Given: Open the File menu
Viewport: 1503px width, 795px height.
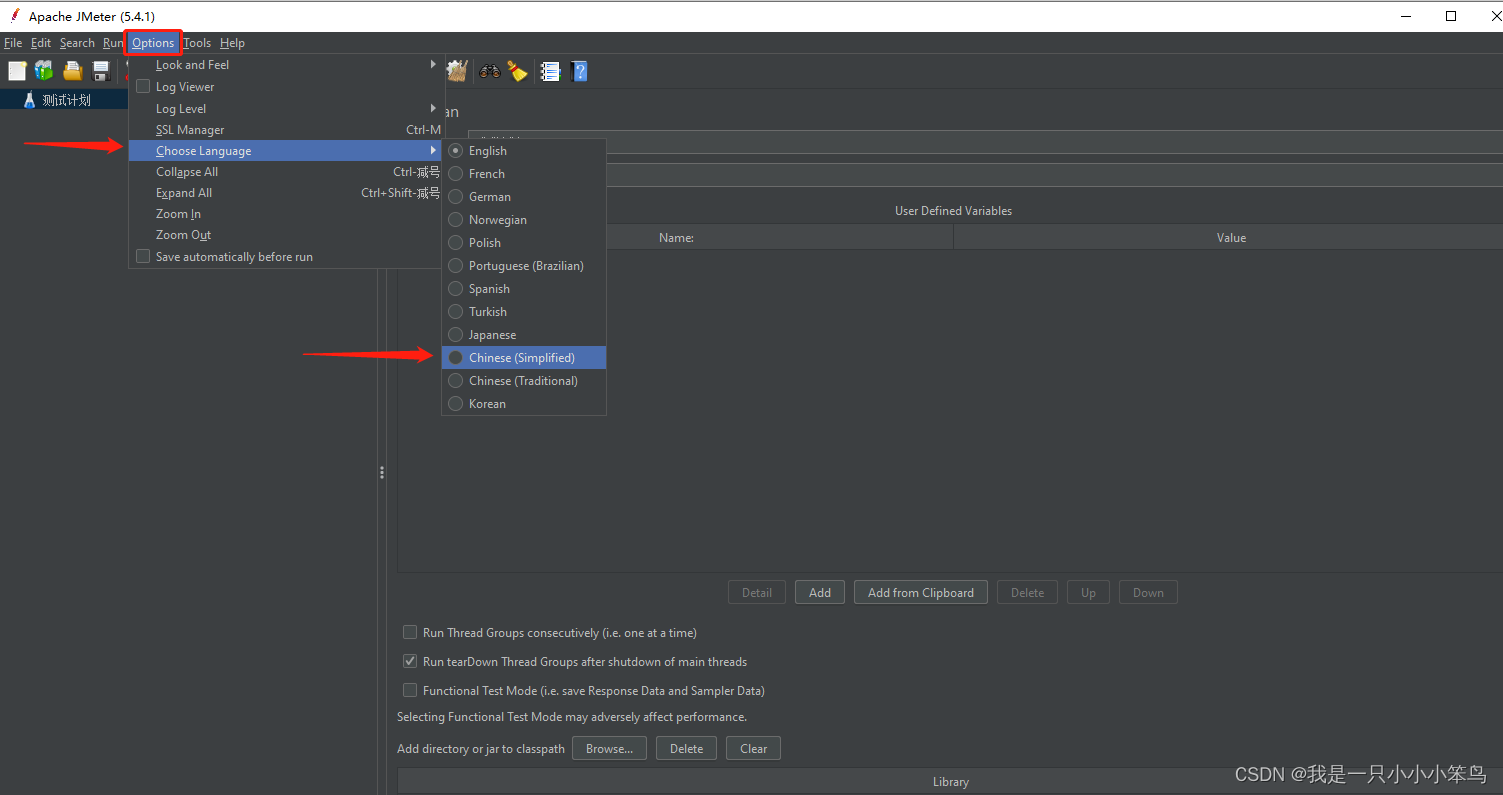Looking at the screenshot, I should 13,43.
